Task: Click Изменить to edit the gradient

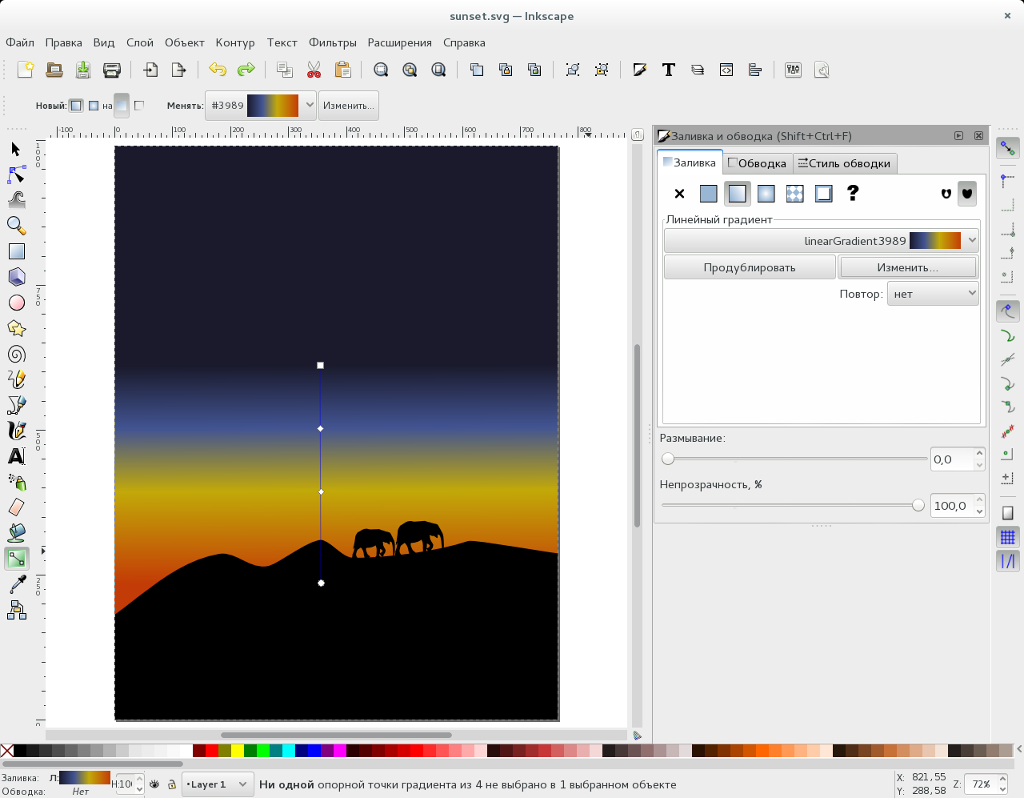Action: (909, 267)
